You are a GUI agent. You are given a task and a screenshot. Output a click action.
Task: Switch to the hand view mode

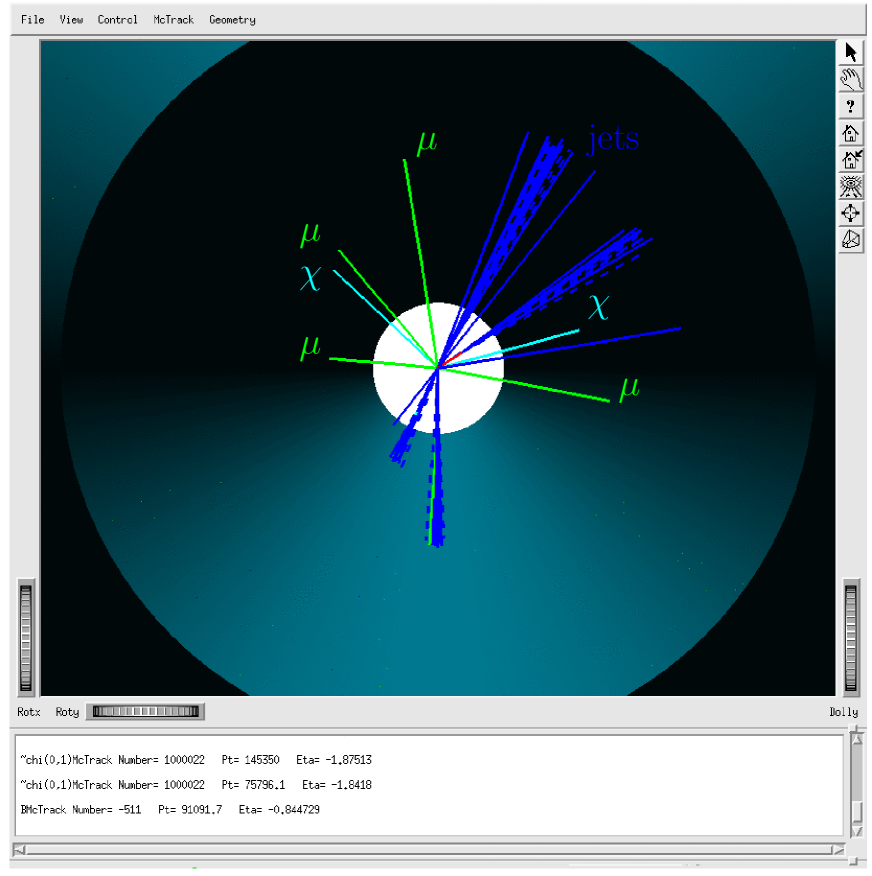click(851, 79)
